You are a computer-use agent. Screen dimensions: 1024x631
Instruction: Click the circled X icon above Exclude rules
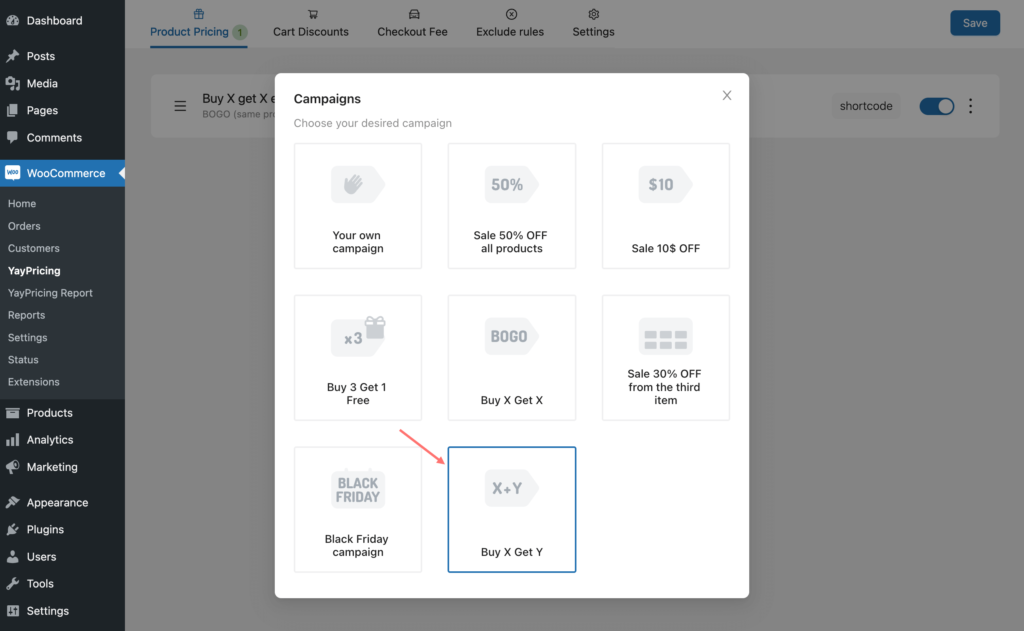511,14
